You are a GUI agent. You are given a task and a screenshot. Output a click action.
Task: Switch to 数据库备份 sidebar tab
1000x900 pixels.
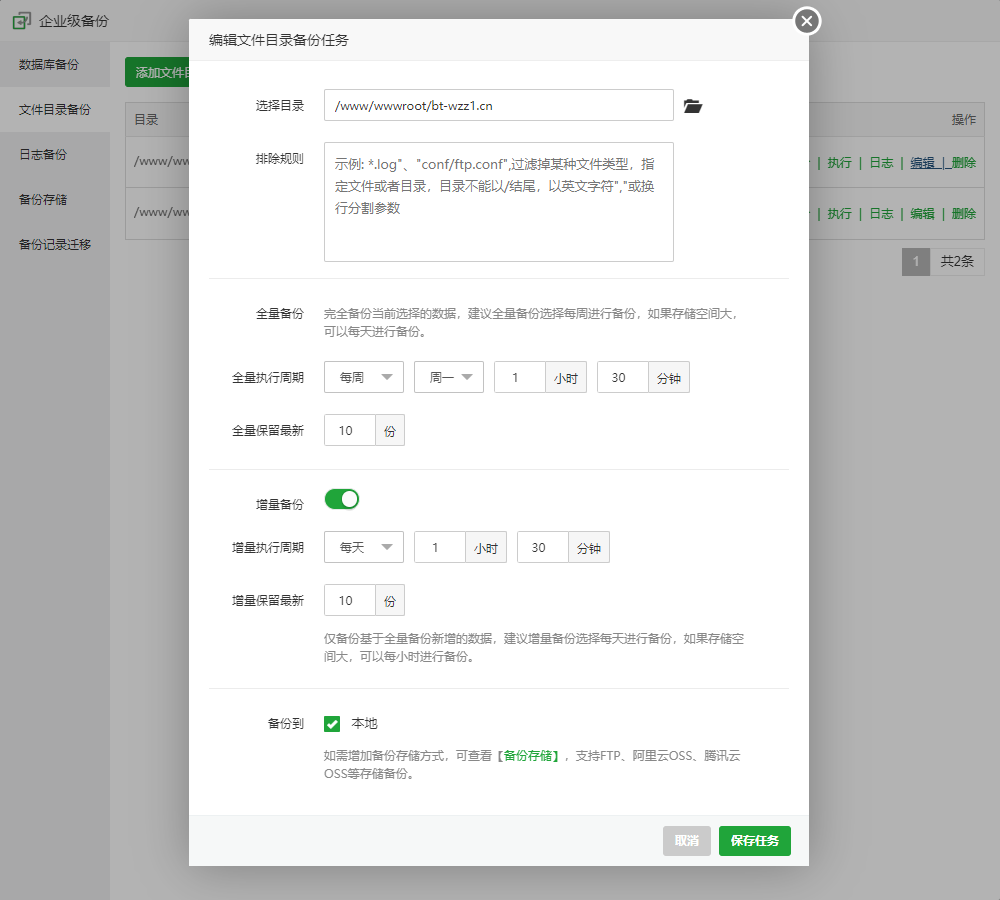[x=49, y=65]
